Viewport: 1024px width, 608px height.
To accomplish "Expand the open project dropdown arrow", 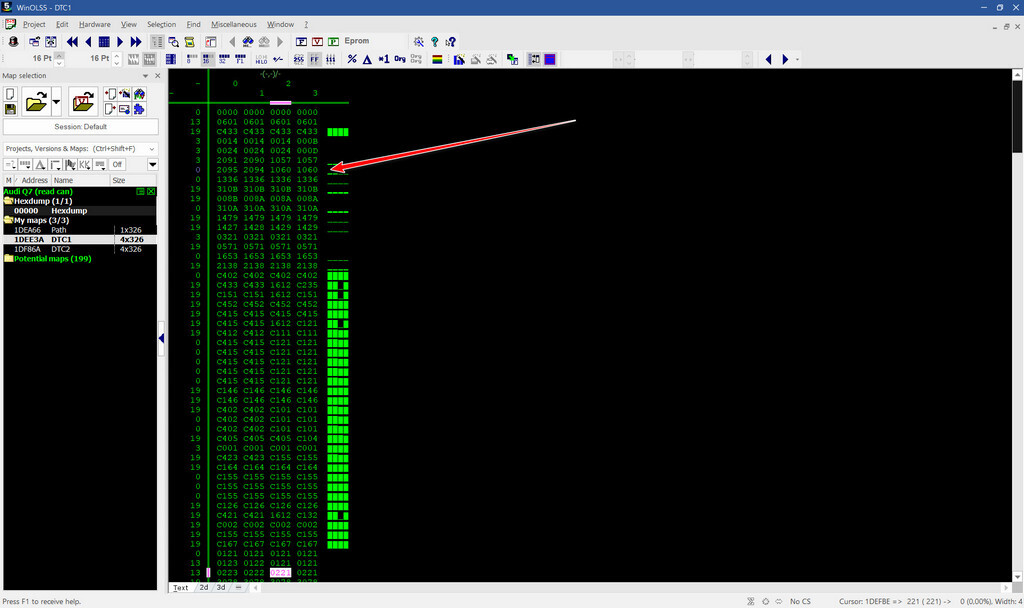I will (x=56, y=102).
